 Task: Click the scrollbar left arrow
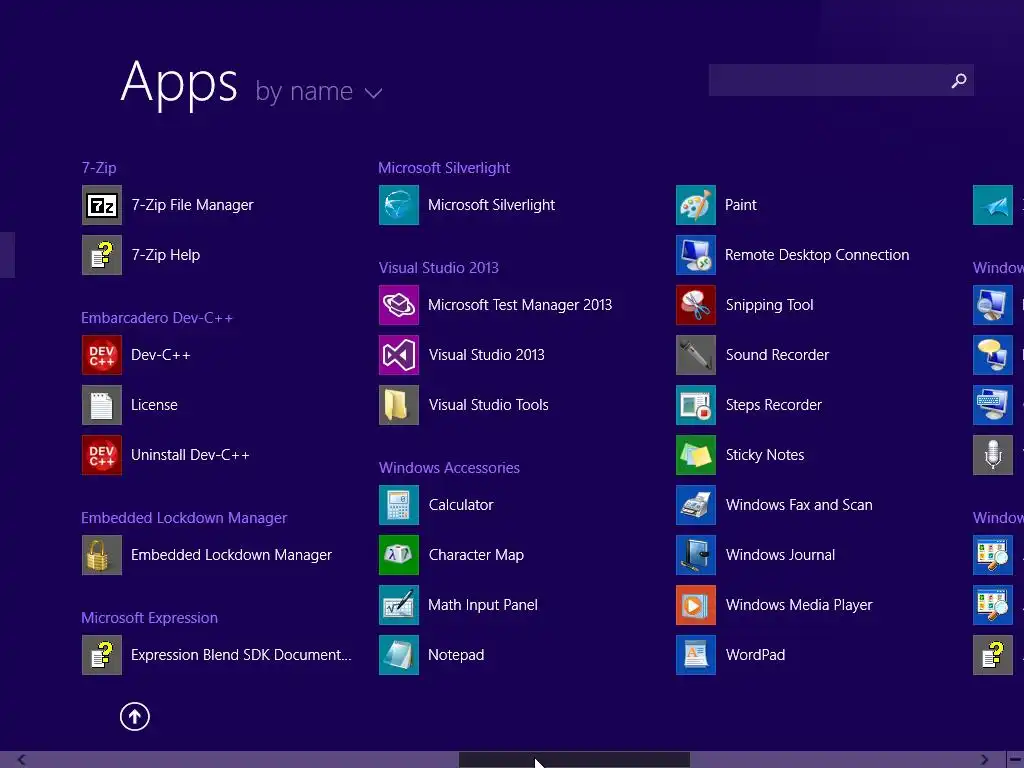click(21, 760)
